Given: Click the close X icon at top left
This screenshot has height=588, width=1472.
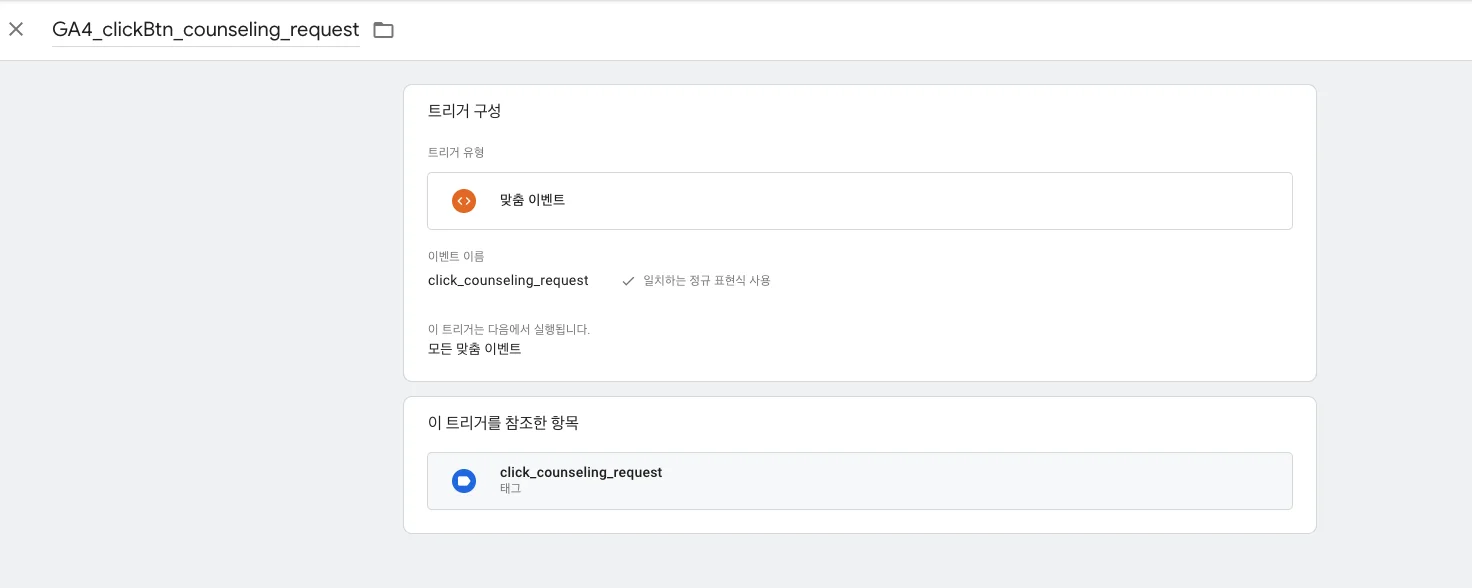Looking at the screenshot, I should pos(16,29).
